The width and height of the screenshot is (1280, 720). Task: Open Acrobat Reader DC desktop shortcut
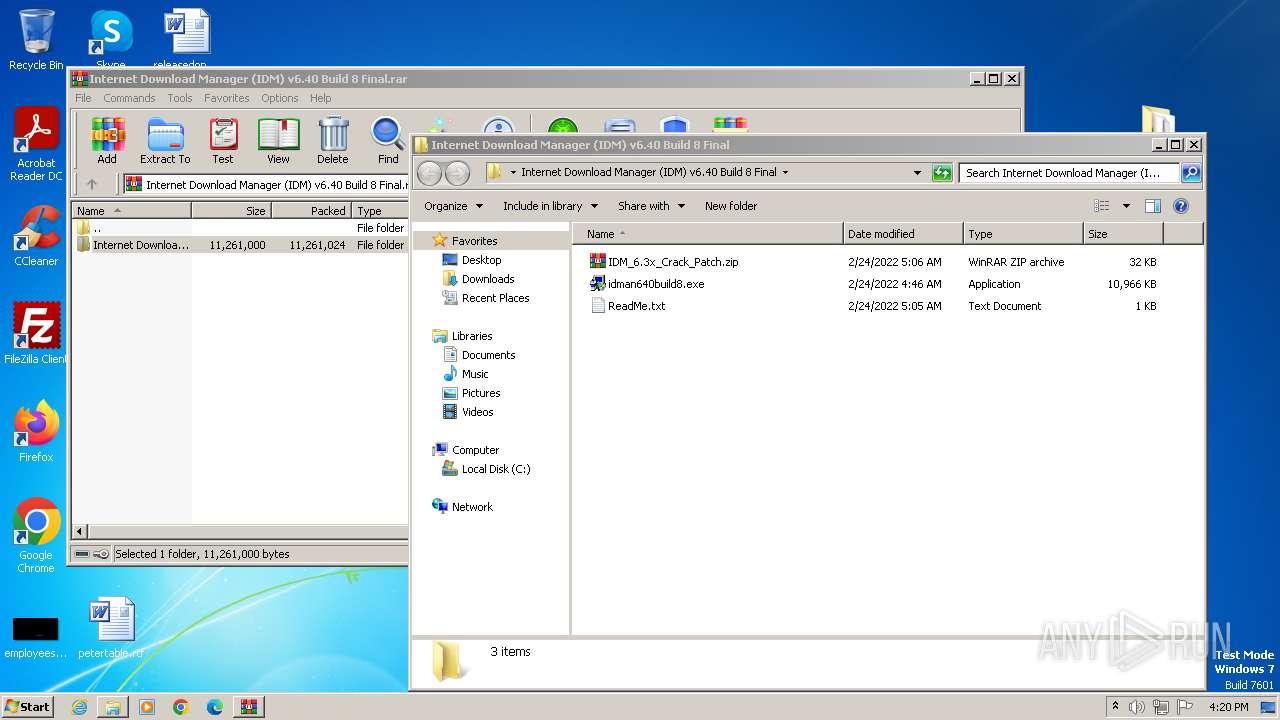36,145
